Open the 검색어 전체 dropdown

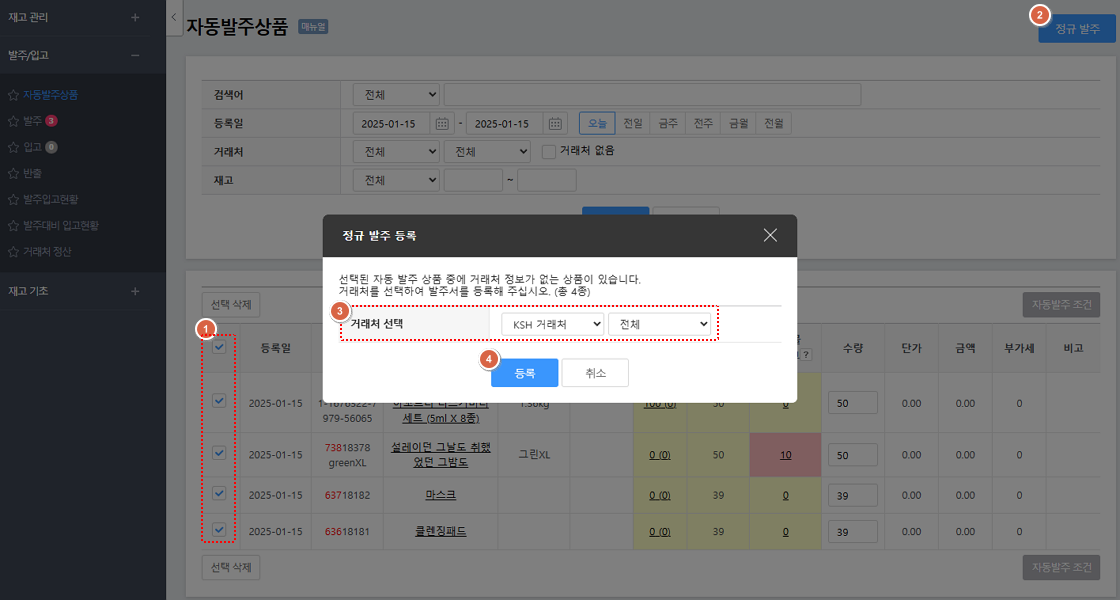point(396,95)
